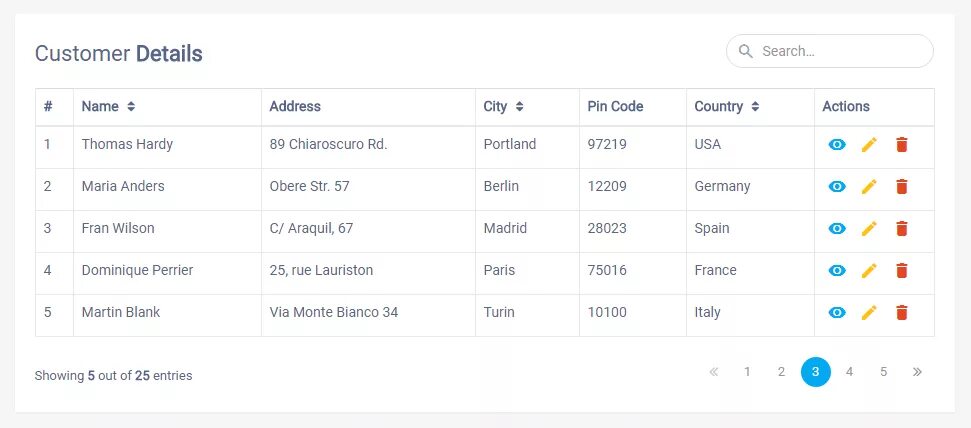This screenshot has height=428, width=971.
Task: View Thomas Hardy's details via eye icon
Action: [x=837, y=145]
